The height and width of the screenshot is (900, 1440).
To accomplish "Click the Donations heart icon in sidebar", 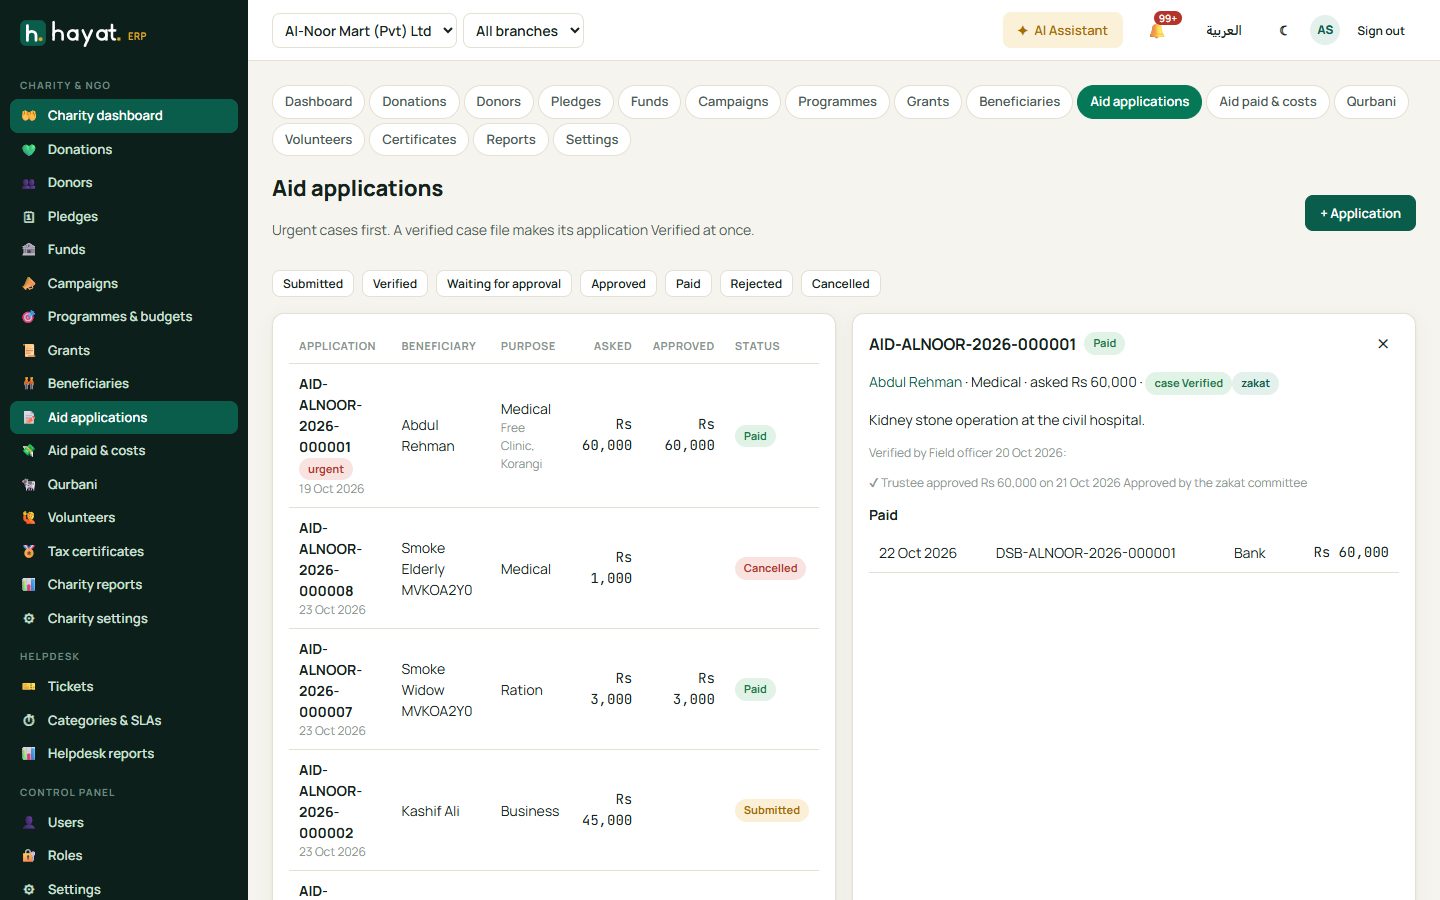I will pos(29,149).
